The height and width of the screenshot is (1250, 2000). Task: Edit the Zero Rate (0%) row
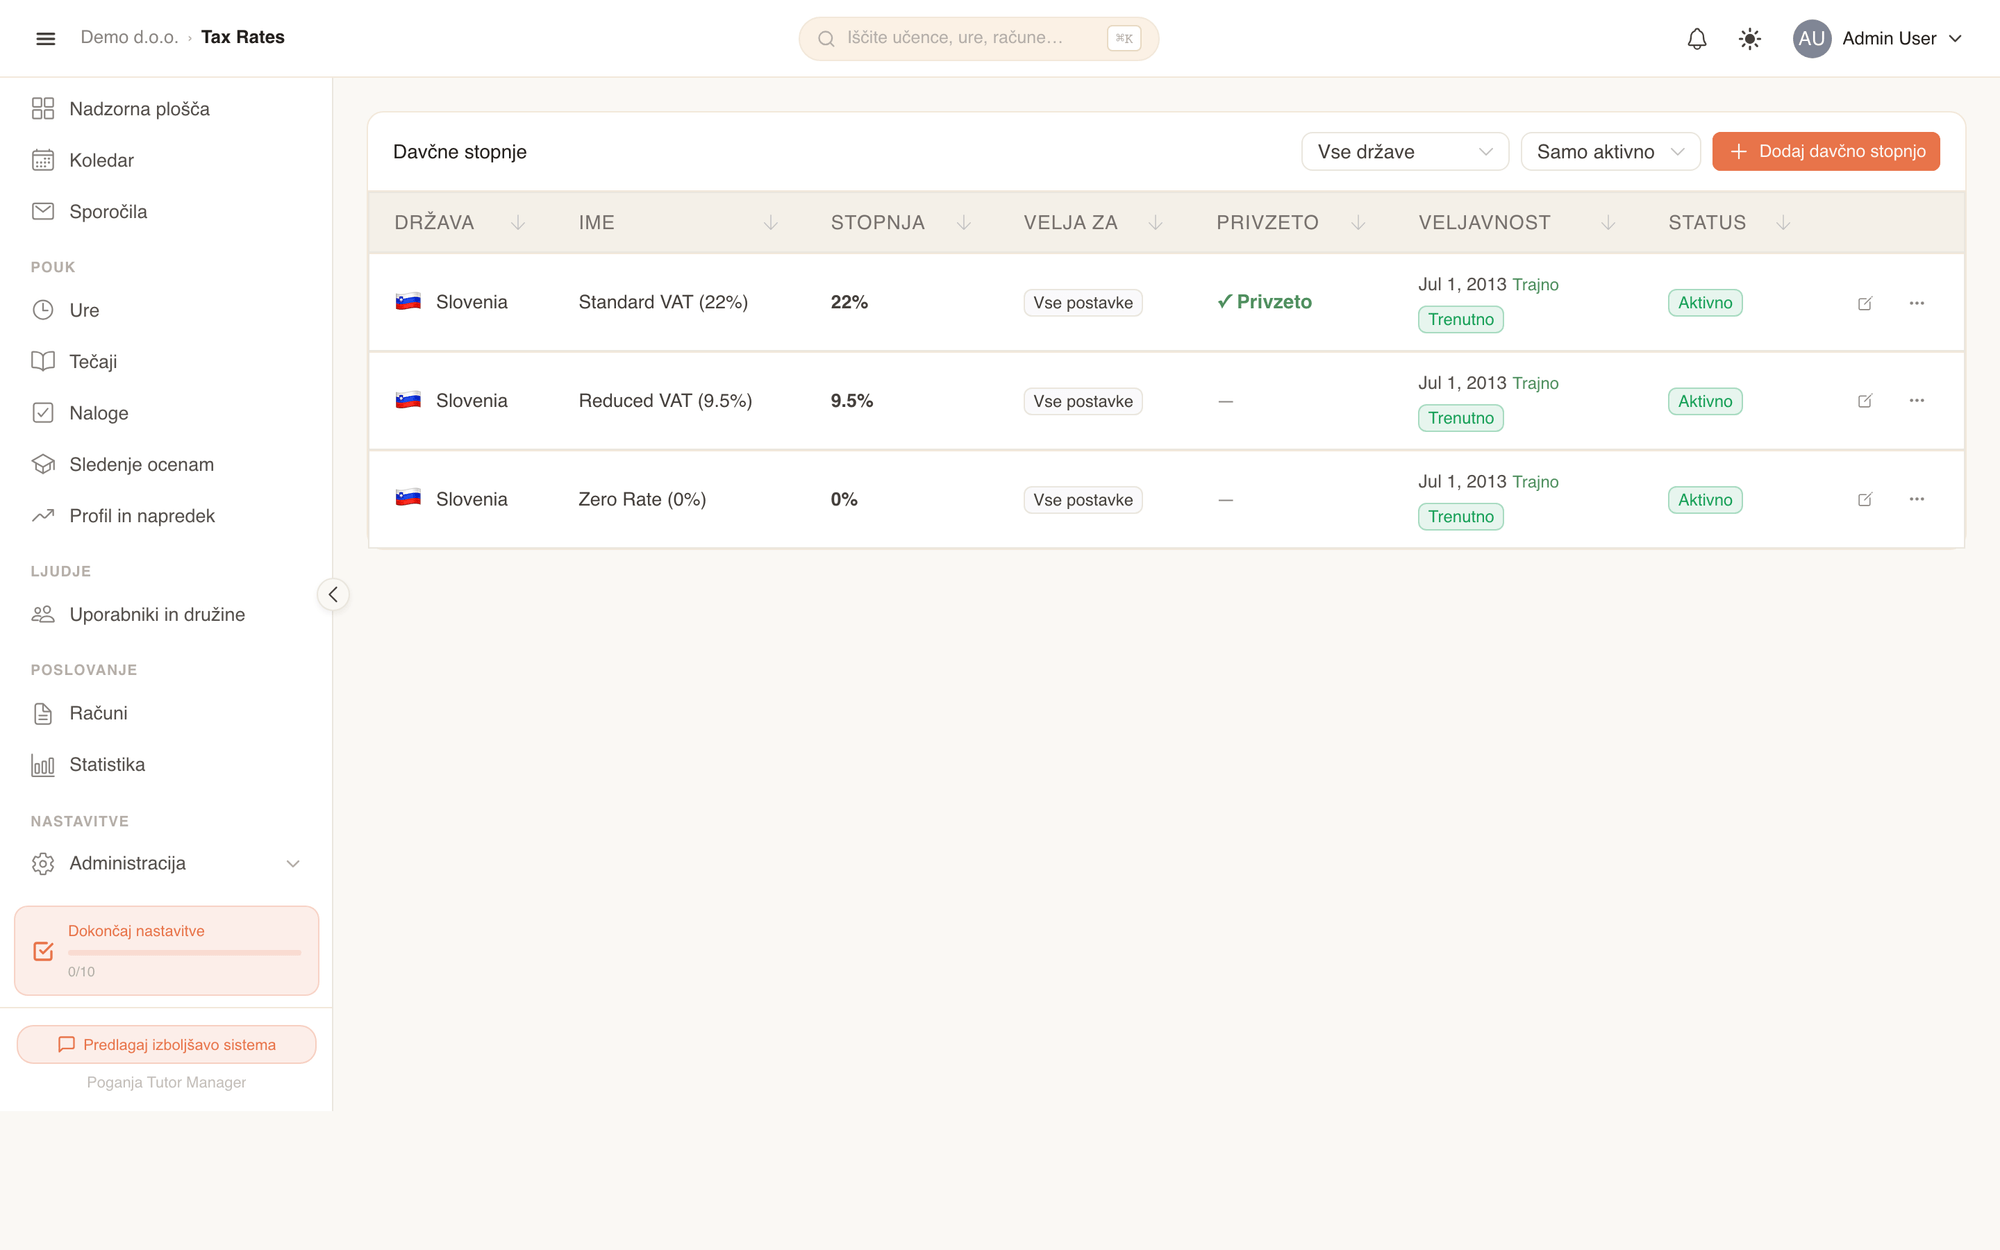click(x=1865, y=499)
